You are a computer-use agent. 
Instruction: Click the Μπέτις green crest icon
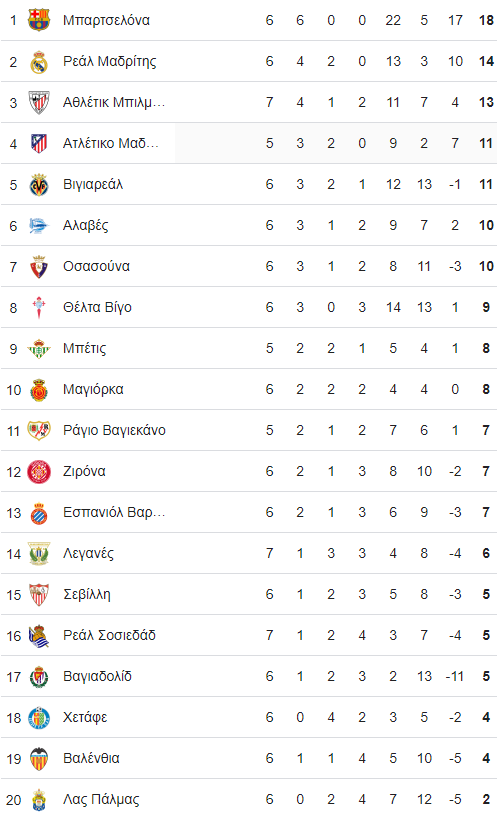point(38,349)
